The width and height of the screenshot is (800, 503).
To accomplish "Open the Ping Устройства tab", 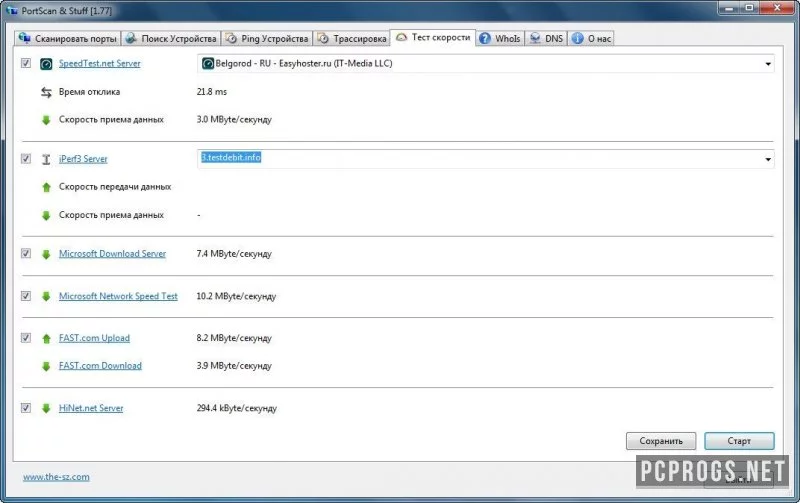I will 267,39.
